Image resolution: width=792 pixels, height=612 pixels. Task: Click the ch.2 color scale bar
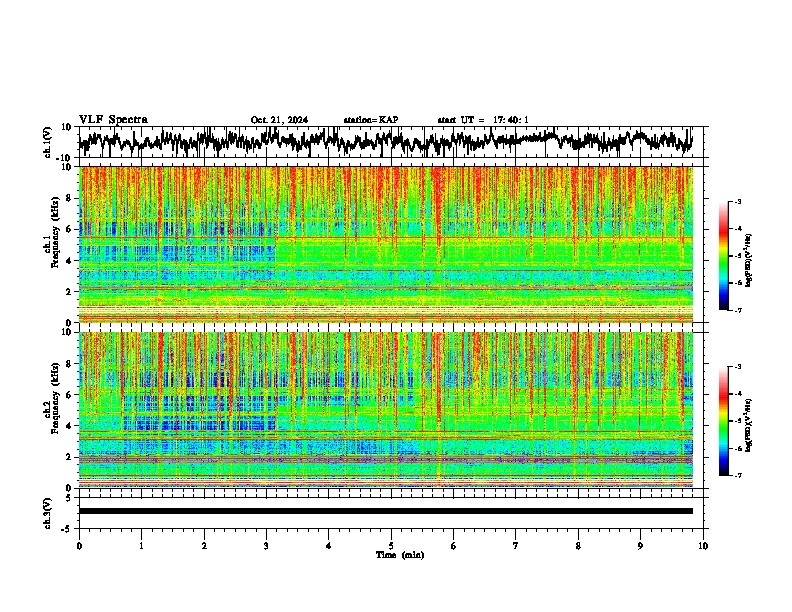(724, 421)
